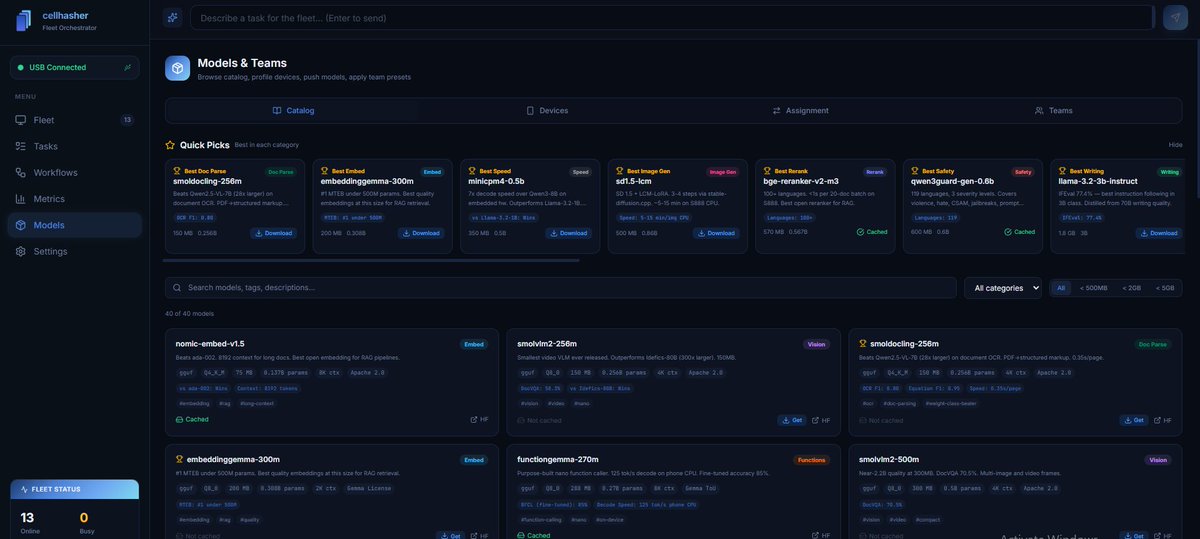Click trophy icon next to Best Doc Parse
The height and width of the screenshot is (539, 1200).
coord(177,171)
